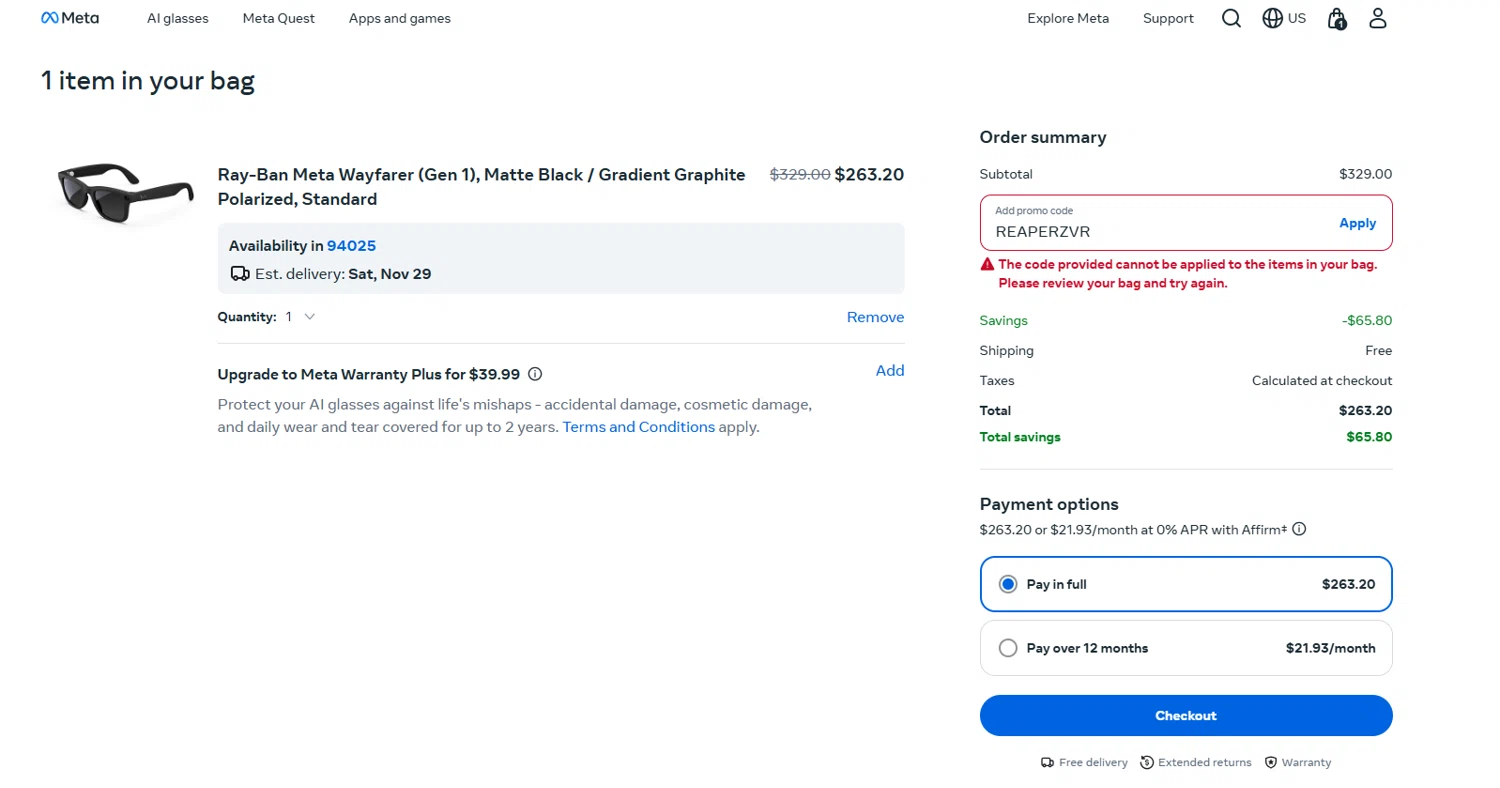The image size is (1500, 788).
Task: Expand the Quantity dropdown
Action: click(300, 316)
